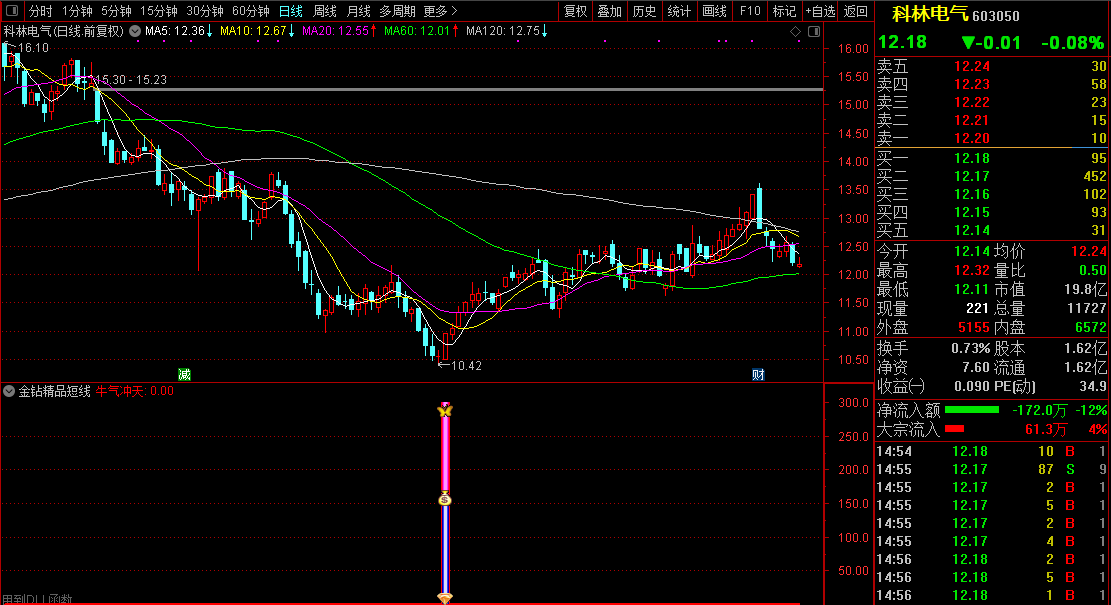Click the butterfly signal icon on the indicator

pos(446,410)
